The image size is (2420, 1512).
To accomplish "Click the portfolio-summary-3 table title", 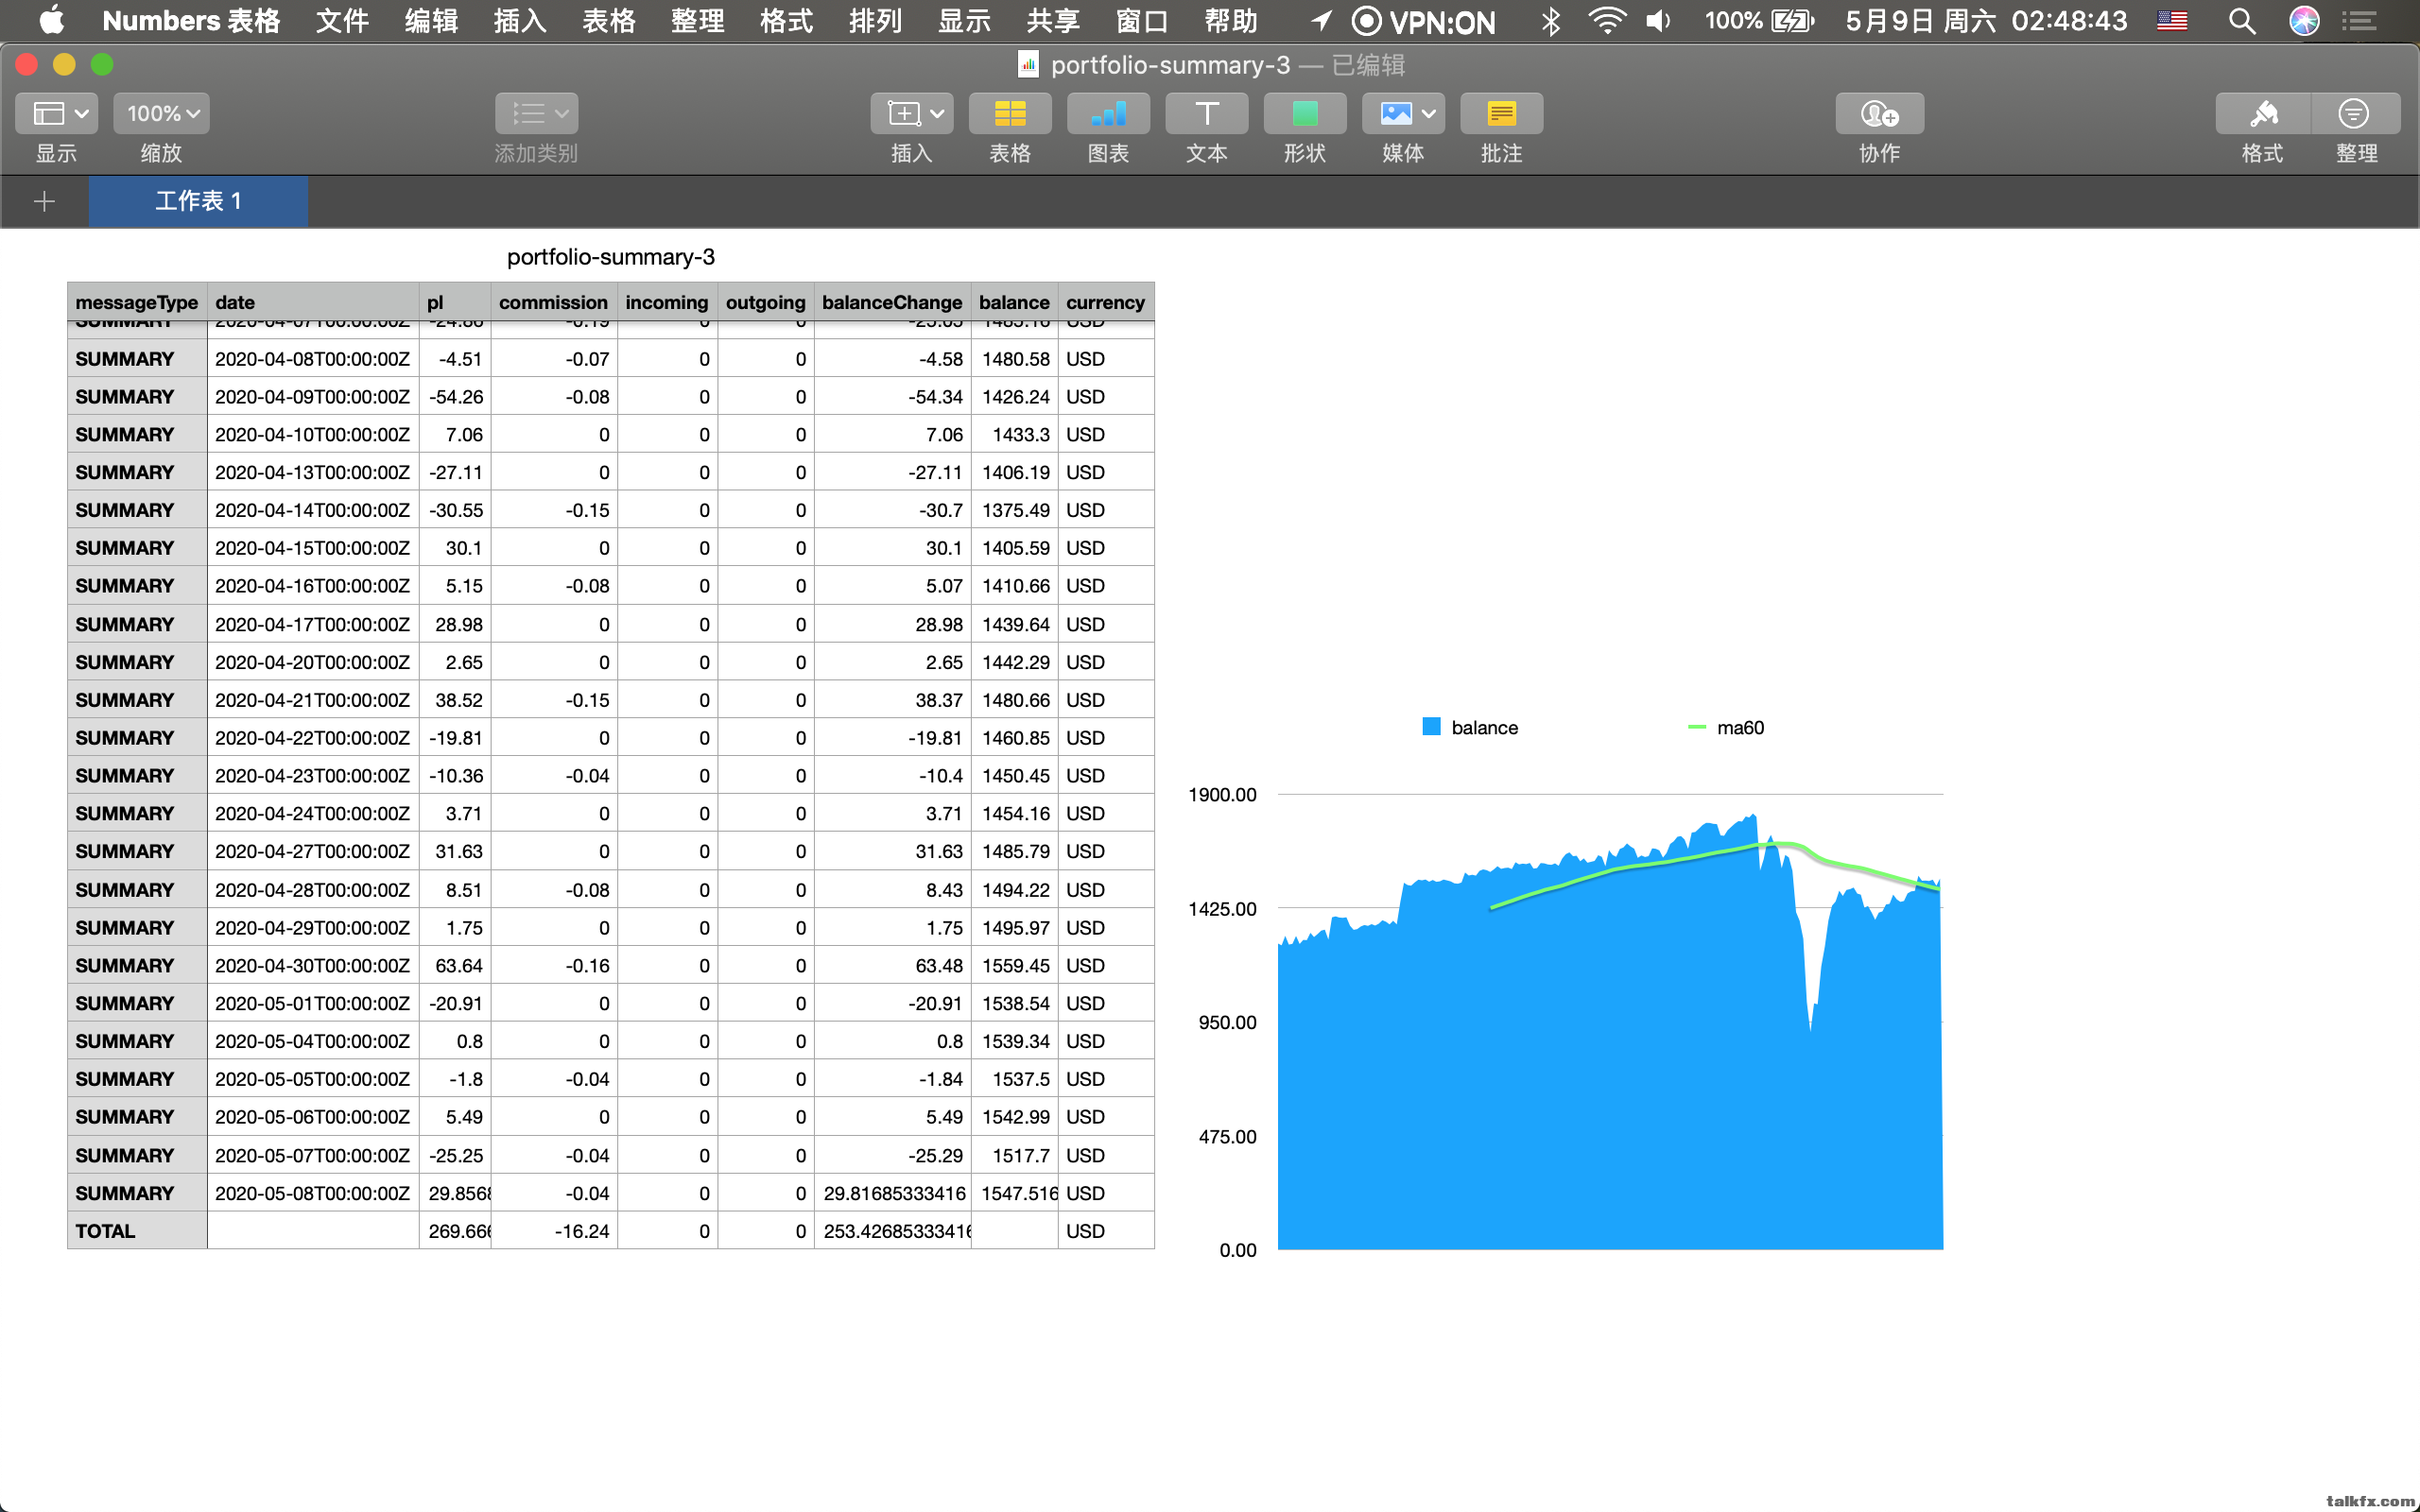I will pyautogui.click(x=611, y=257).
